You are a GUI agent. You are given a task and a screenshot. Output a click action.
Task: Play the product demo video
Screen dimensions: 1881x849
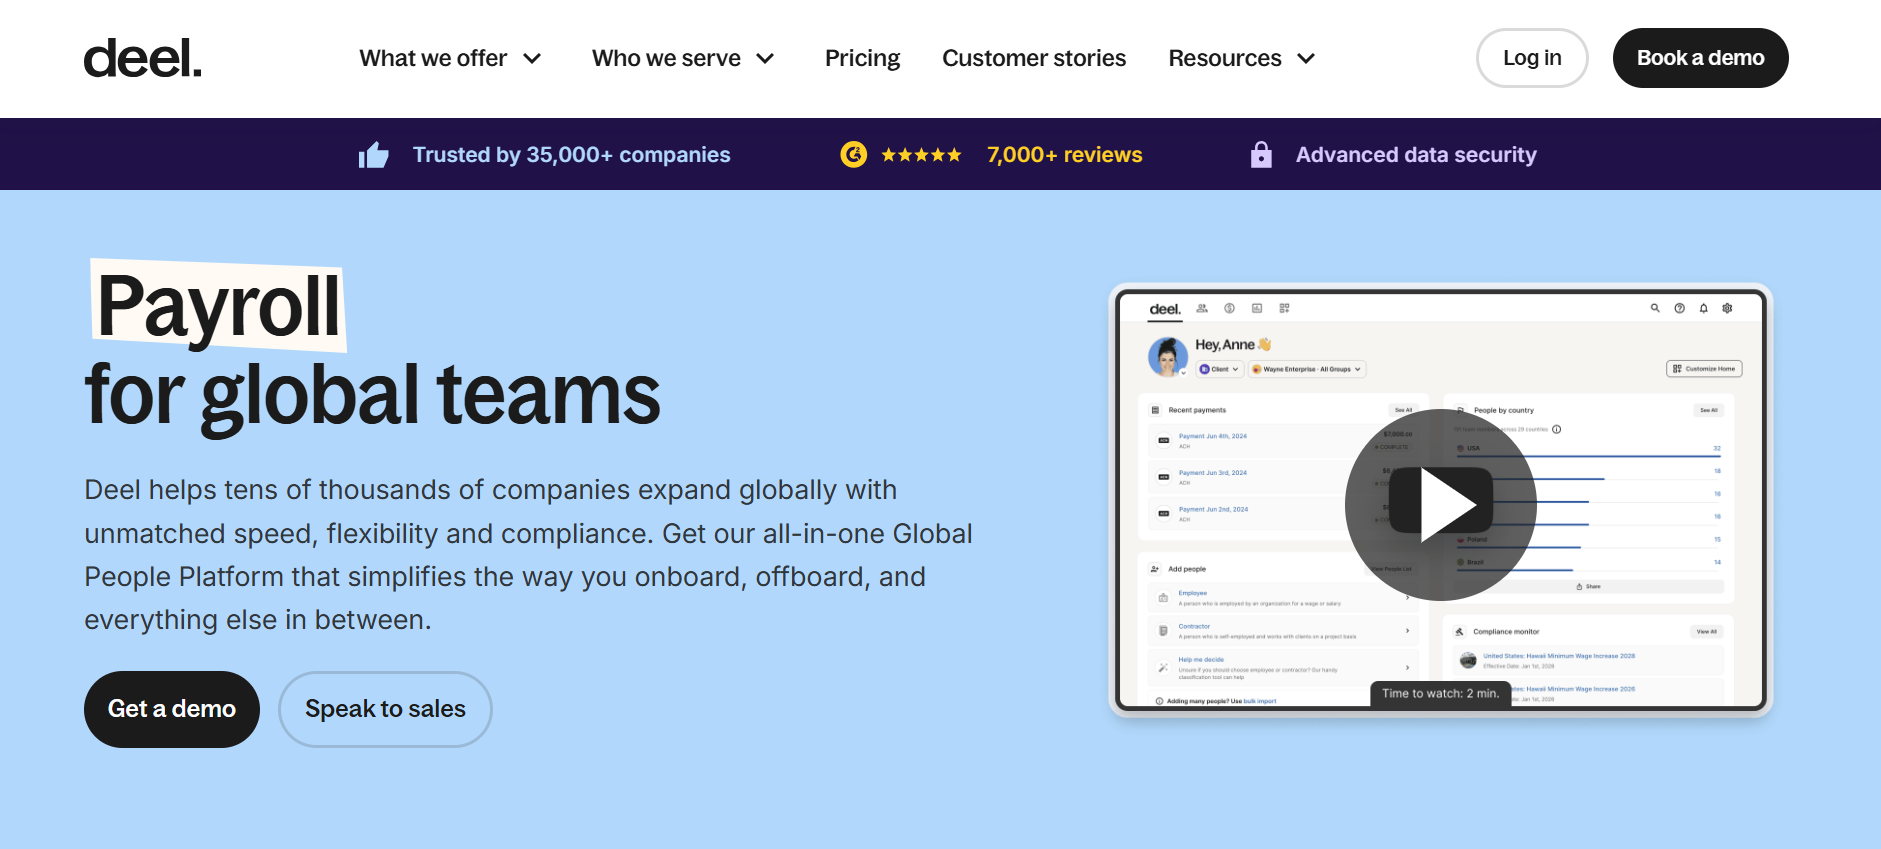pyautogui.click(x=1441, y=505)
